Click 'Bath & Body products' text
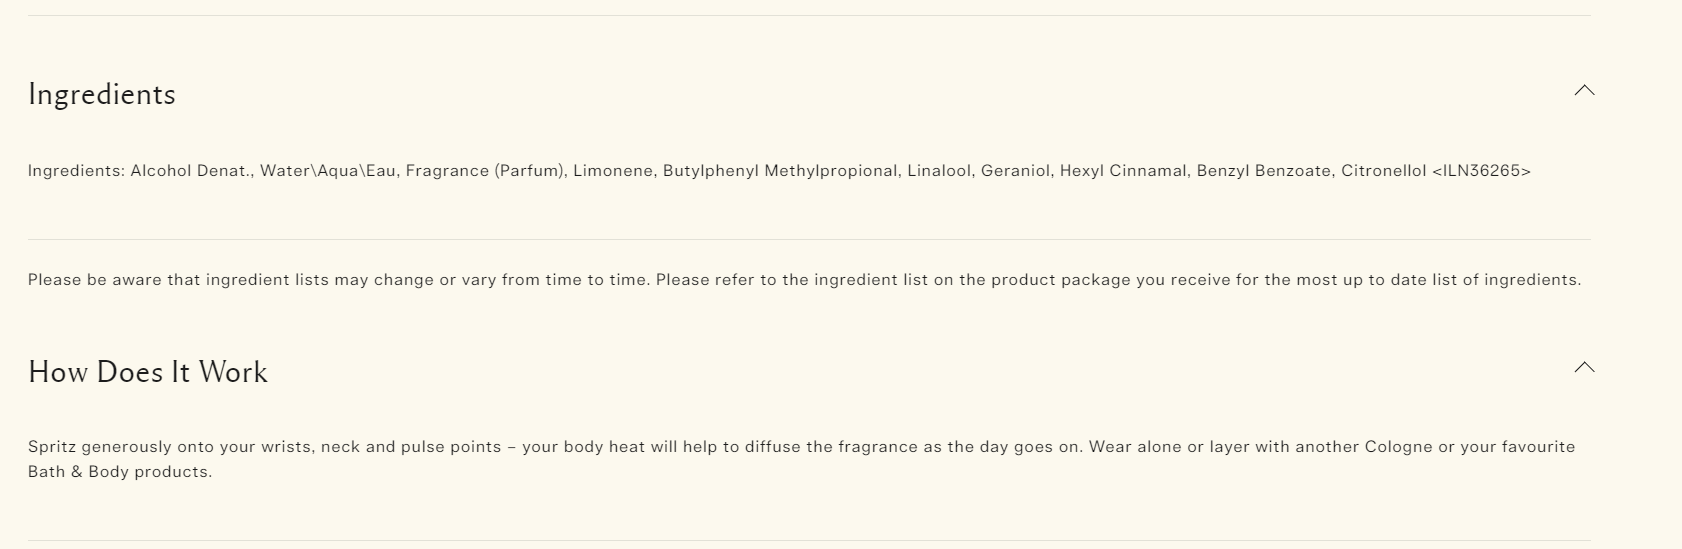The width and height of the screenshot is (1682, 549). (120, 472)
